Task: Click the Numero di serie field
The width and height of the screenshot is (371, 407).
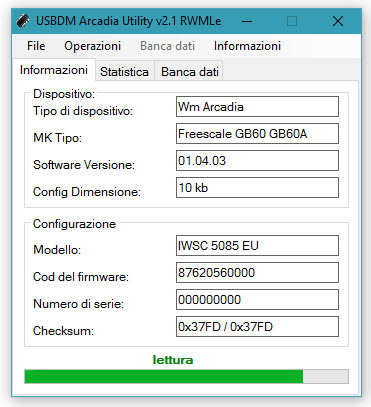Action: click(257, 300)
